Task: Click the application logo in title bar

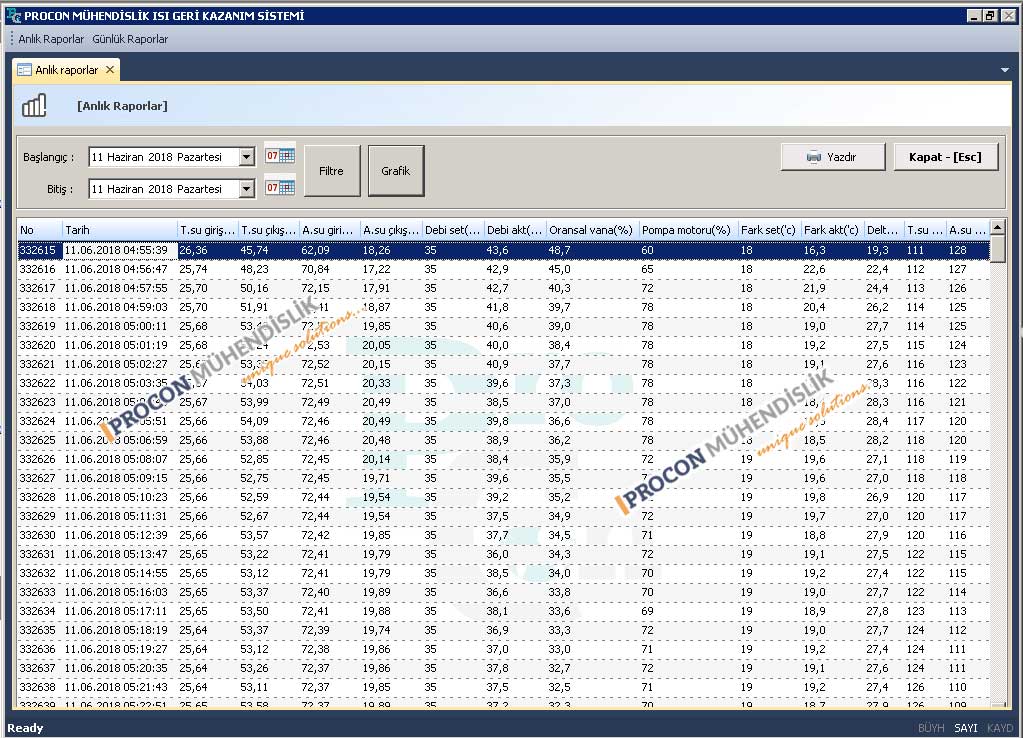Action: [13, 15]
